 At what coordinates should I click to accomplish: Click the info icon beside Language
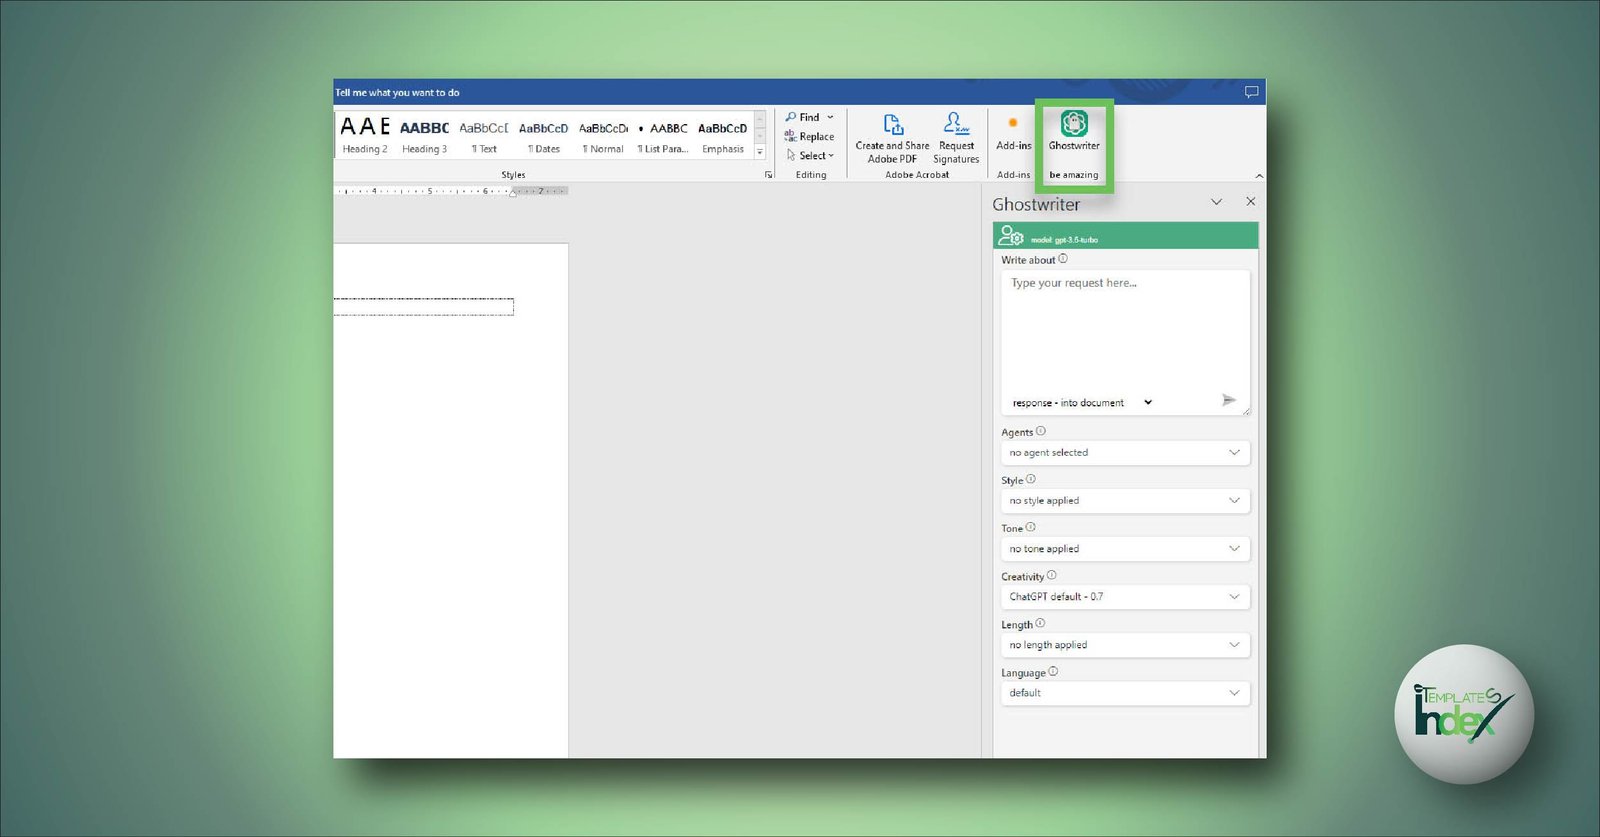pyautogui.click(x=1053, y=671)
